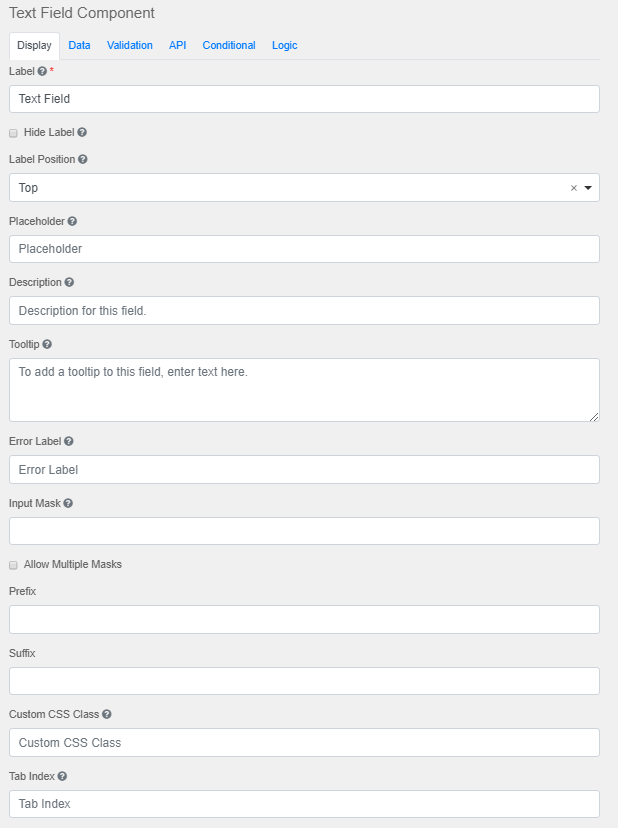Check the Allow Multiple Masks checkbox
The image size is (618, 828).
click(x=14, y=565)
